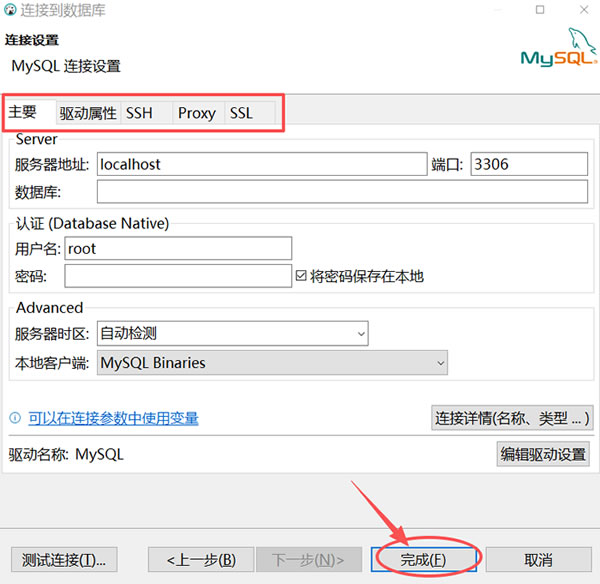The image size is (600, 584).
Task: Click the 取消 button
Action: pyautogui.click(x=539, y=560)
